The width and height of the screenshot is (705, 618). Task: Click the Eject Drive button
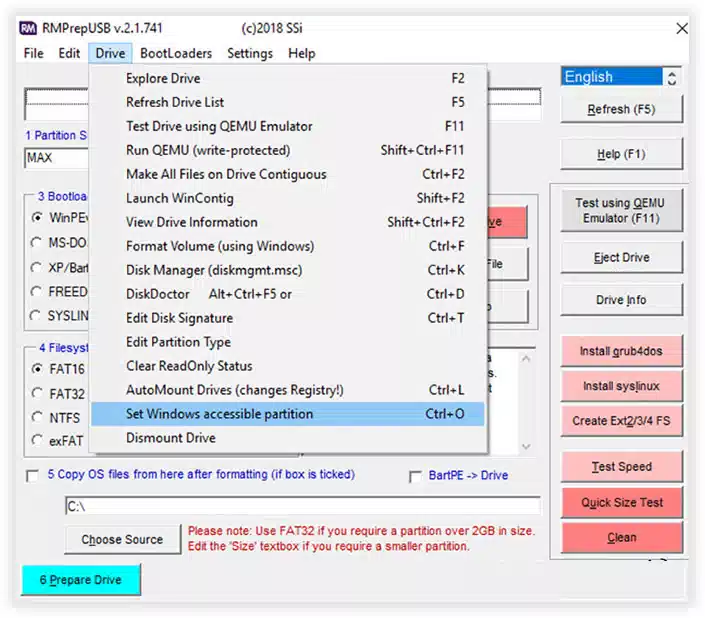coord(621,258)
